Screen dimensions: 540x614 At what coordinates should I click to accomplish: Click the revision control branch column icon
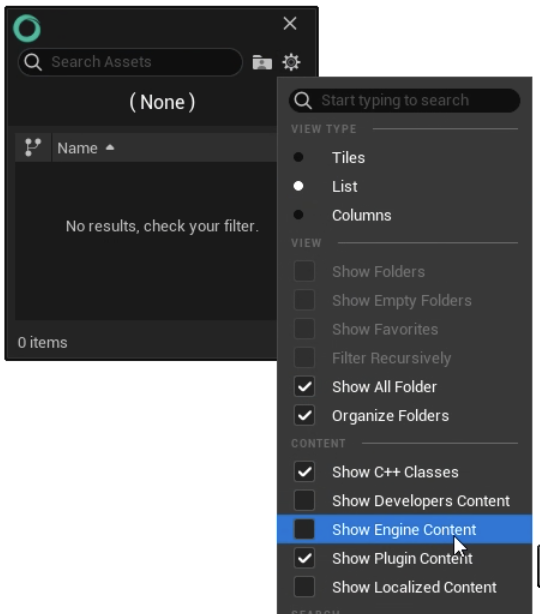pyautogui.click(x=33, y=148)
